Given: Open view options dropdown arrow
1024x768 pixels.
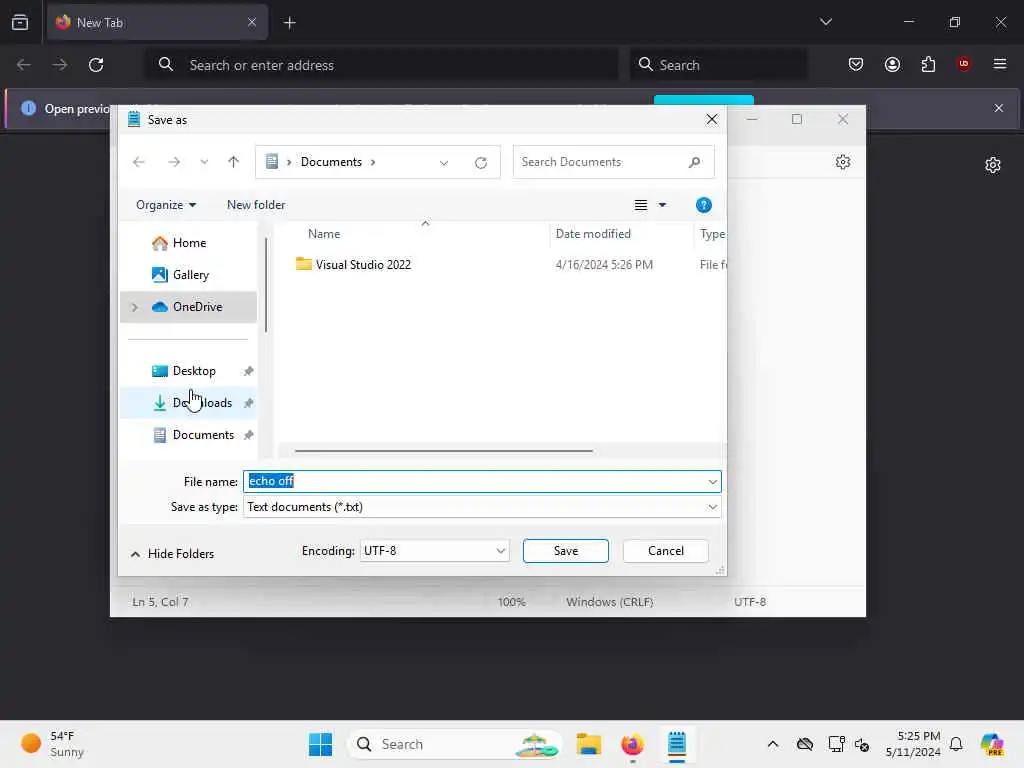Looking at the screenshot, I should 662,205.
